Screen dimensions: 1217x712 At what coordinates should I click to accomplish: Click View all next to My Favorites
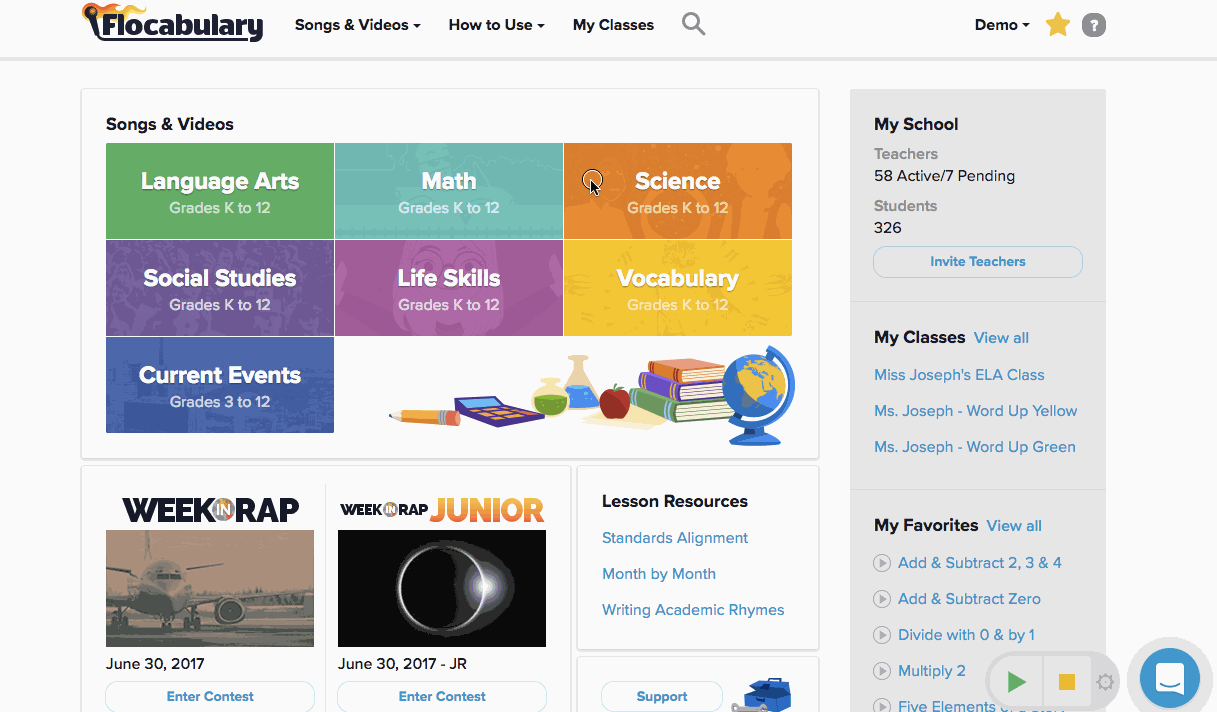[1013, 526]
